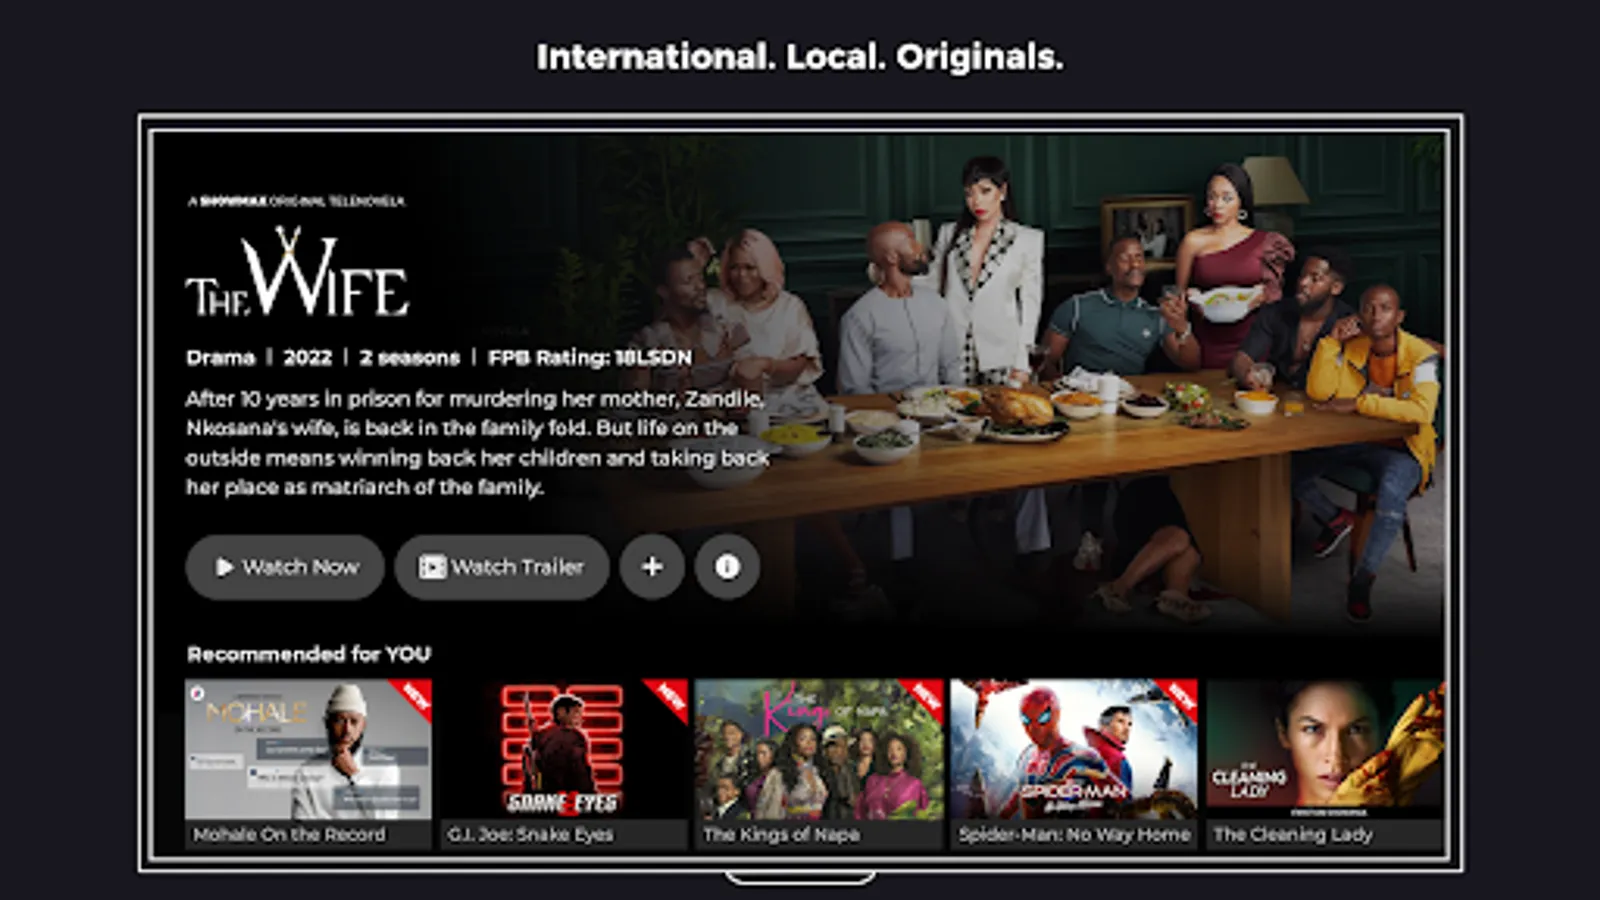Click the show synopsis paragraph
This screenshot has width=1600, height=900.
pyautogui.click(x=478, y=443)
